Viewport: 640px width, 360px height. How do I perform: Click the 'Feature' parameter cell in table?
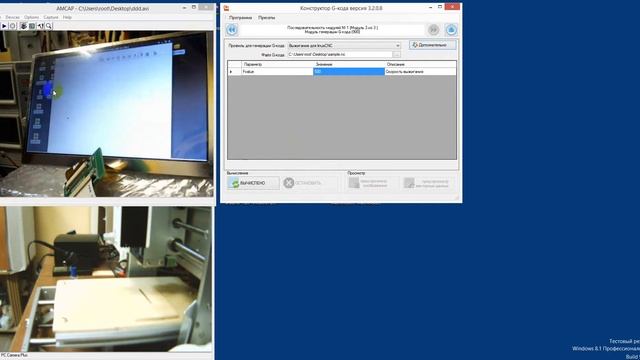click(x=277, y=71)
